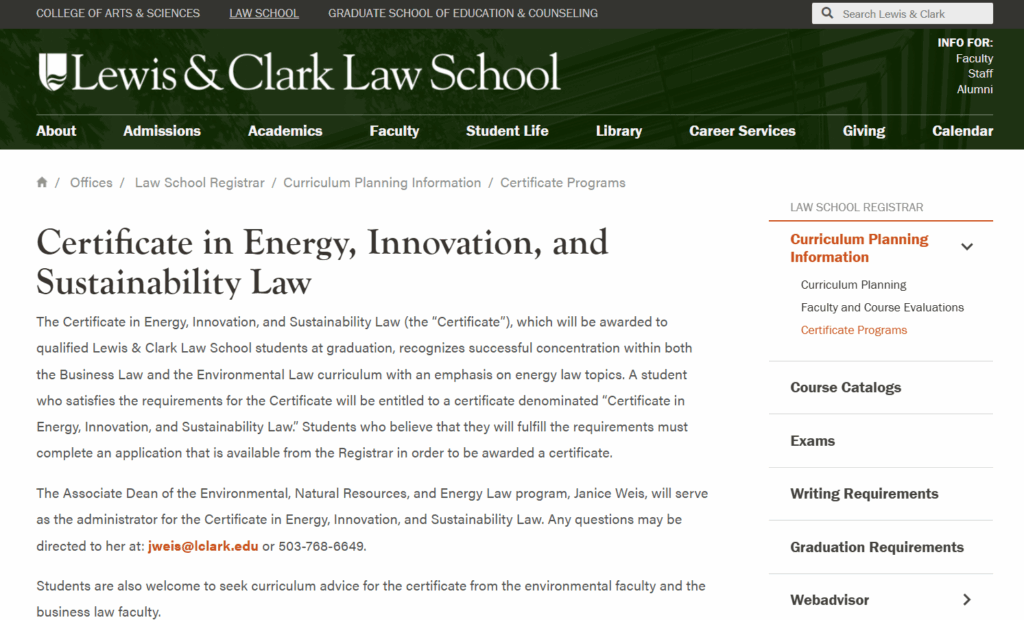Open Webadvisor sidebar item
1024x620 pixels.
[829, 600]
